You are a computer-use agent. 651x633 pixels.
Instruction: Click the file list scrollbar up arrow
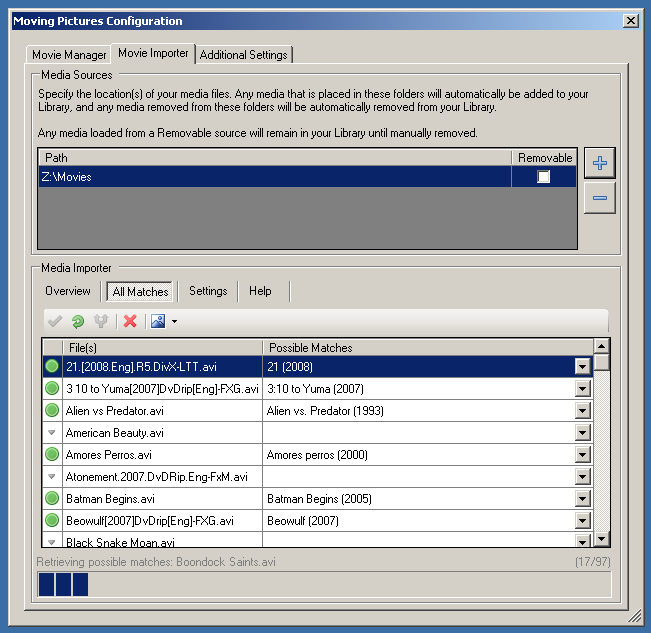coord(602,346)
